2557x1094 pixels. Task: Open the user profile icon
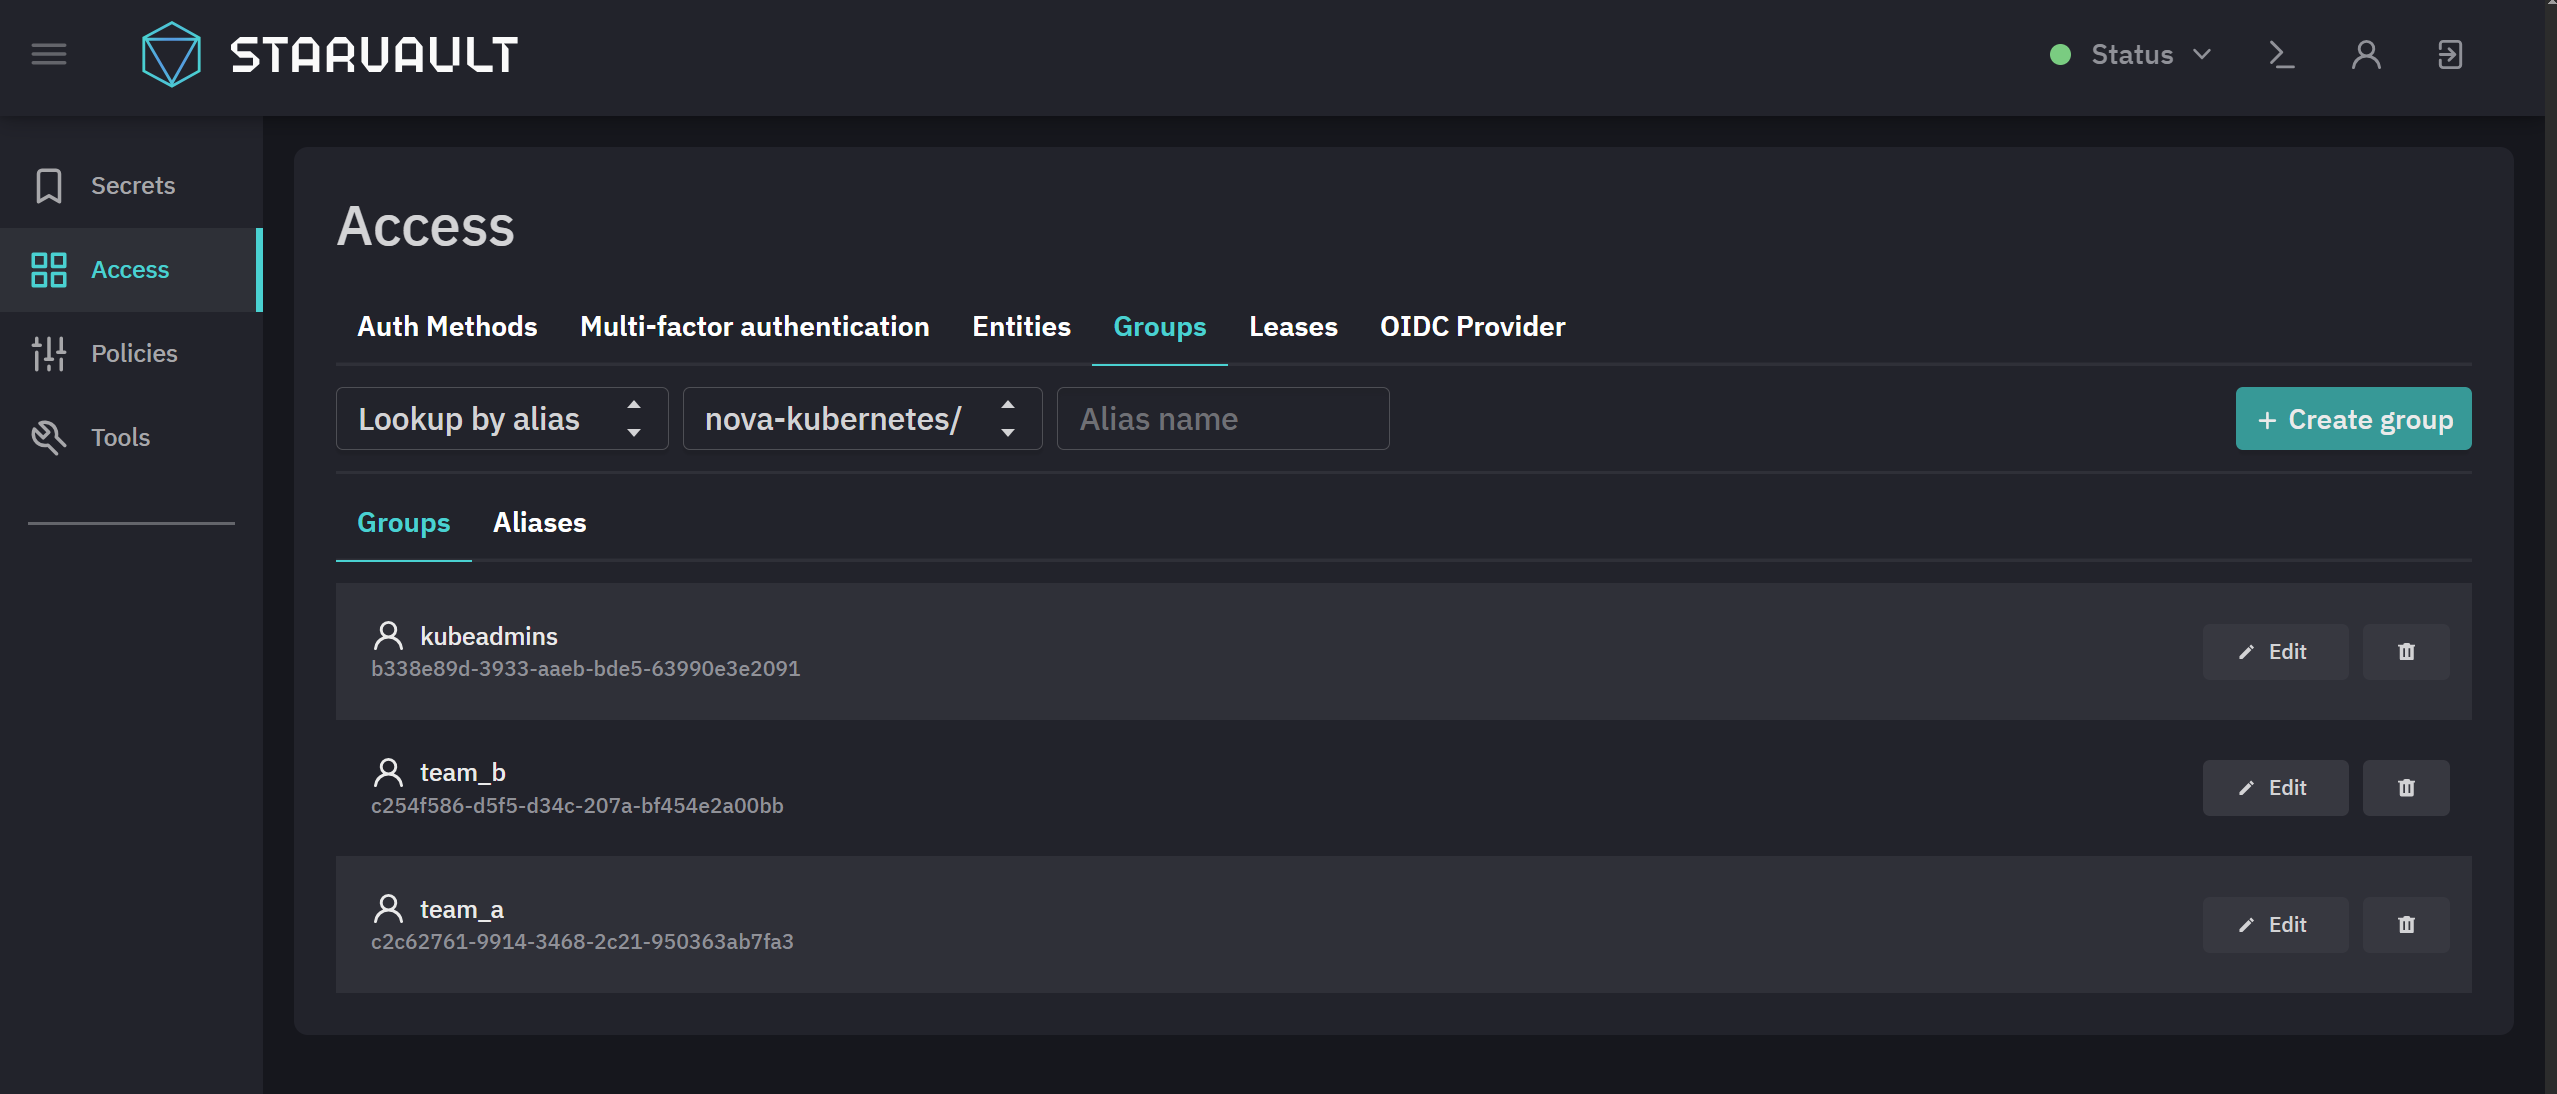[x=2366, y=54]
